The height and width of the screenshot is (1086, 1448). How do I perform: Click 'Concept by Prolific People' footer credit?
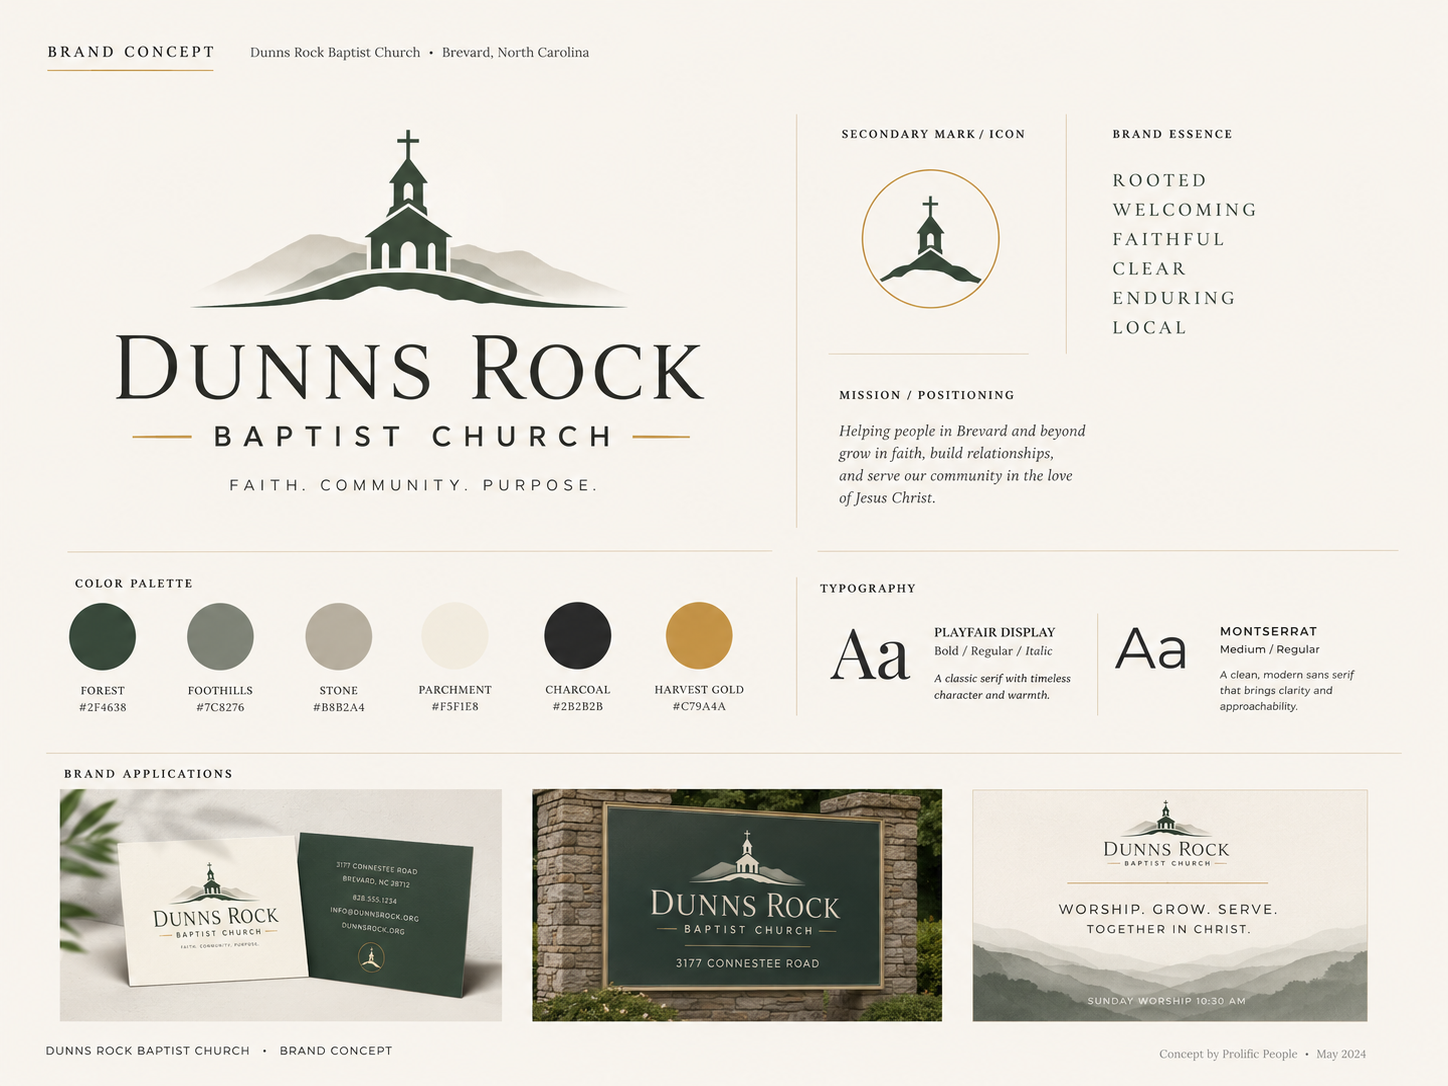pos(1228,1054)
